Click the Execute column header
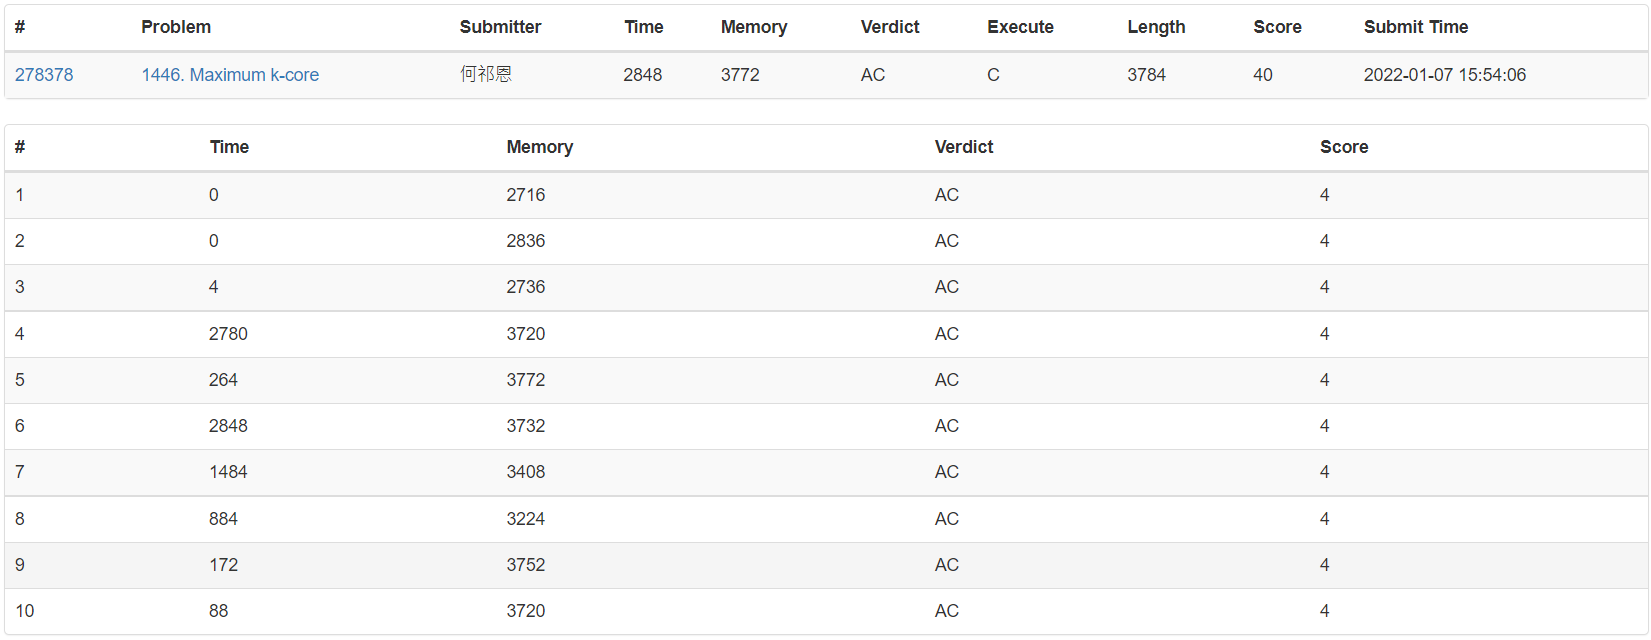 (x=1020, y=27)
